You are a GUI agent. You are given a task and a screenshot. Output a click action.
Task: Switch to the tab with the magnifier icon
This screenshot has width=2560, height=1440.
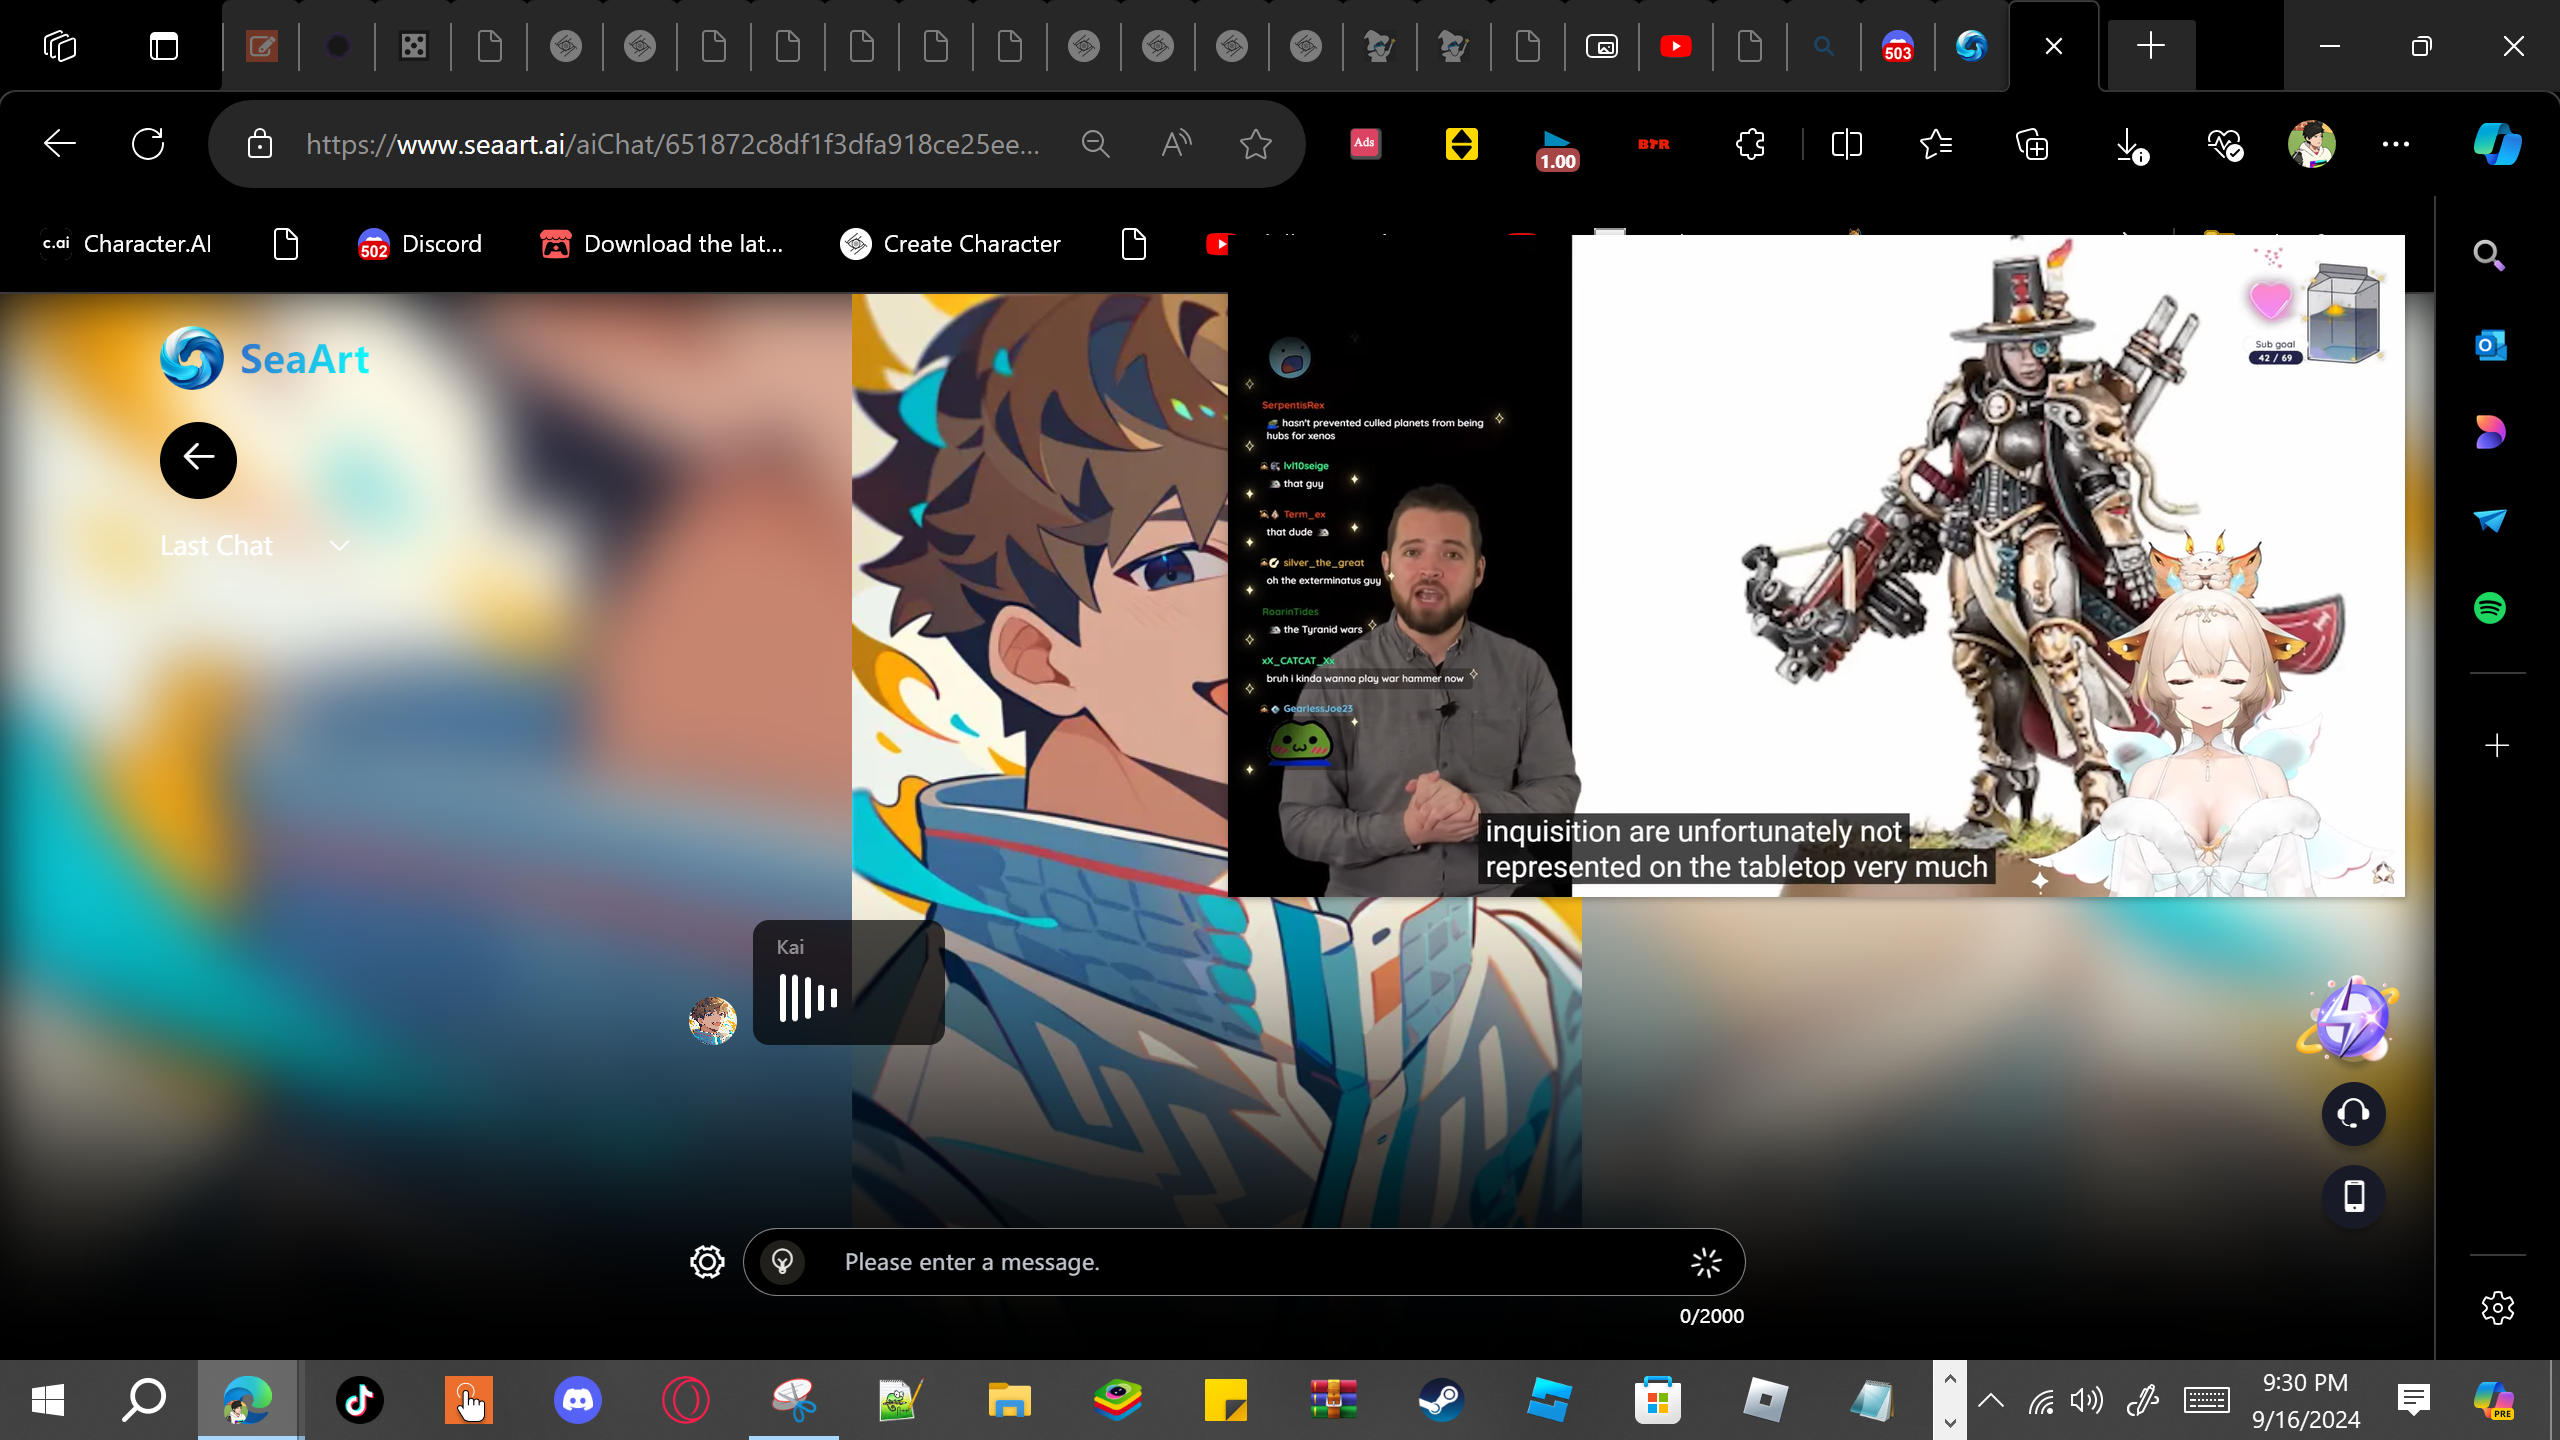[x=1823, y=46]
